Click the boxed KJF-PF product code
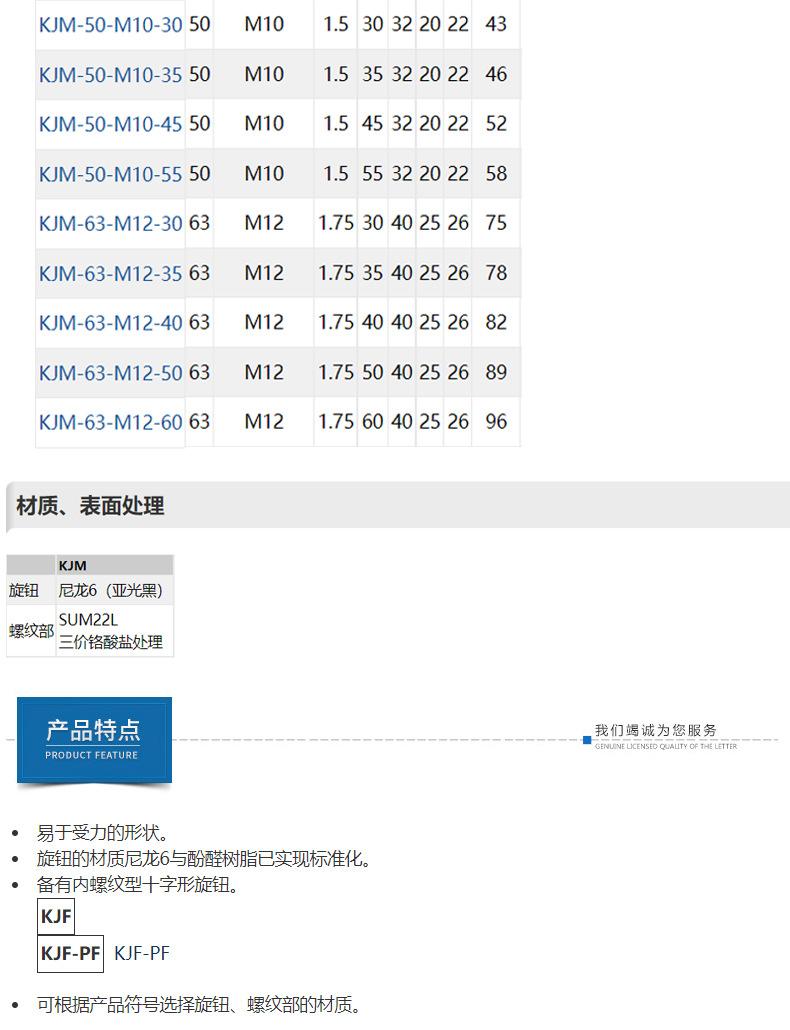 click(x=70, y=953)
